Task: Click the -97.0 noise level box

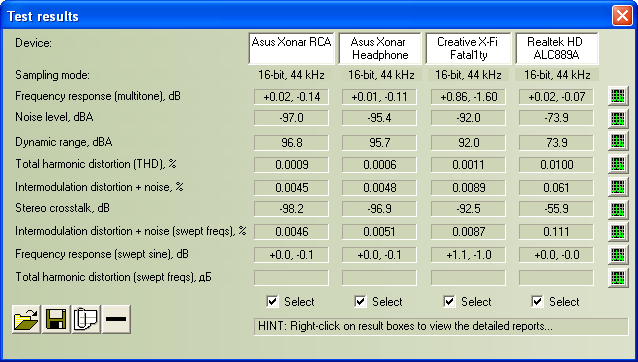Action: (291, 118)
